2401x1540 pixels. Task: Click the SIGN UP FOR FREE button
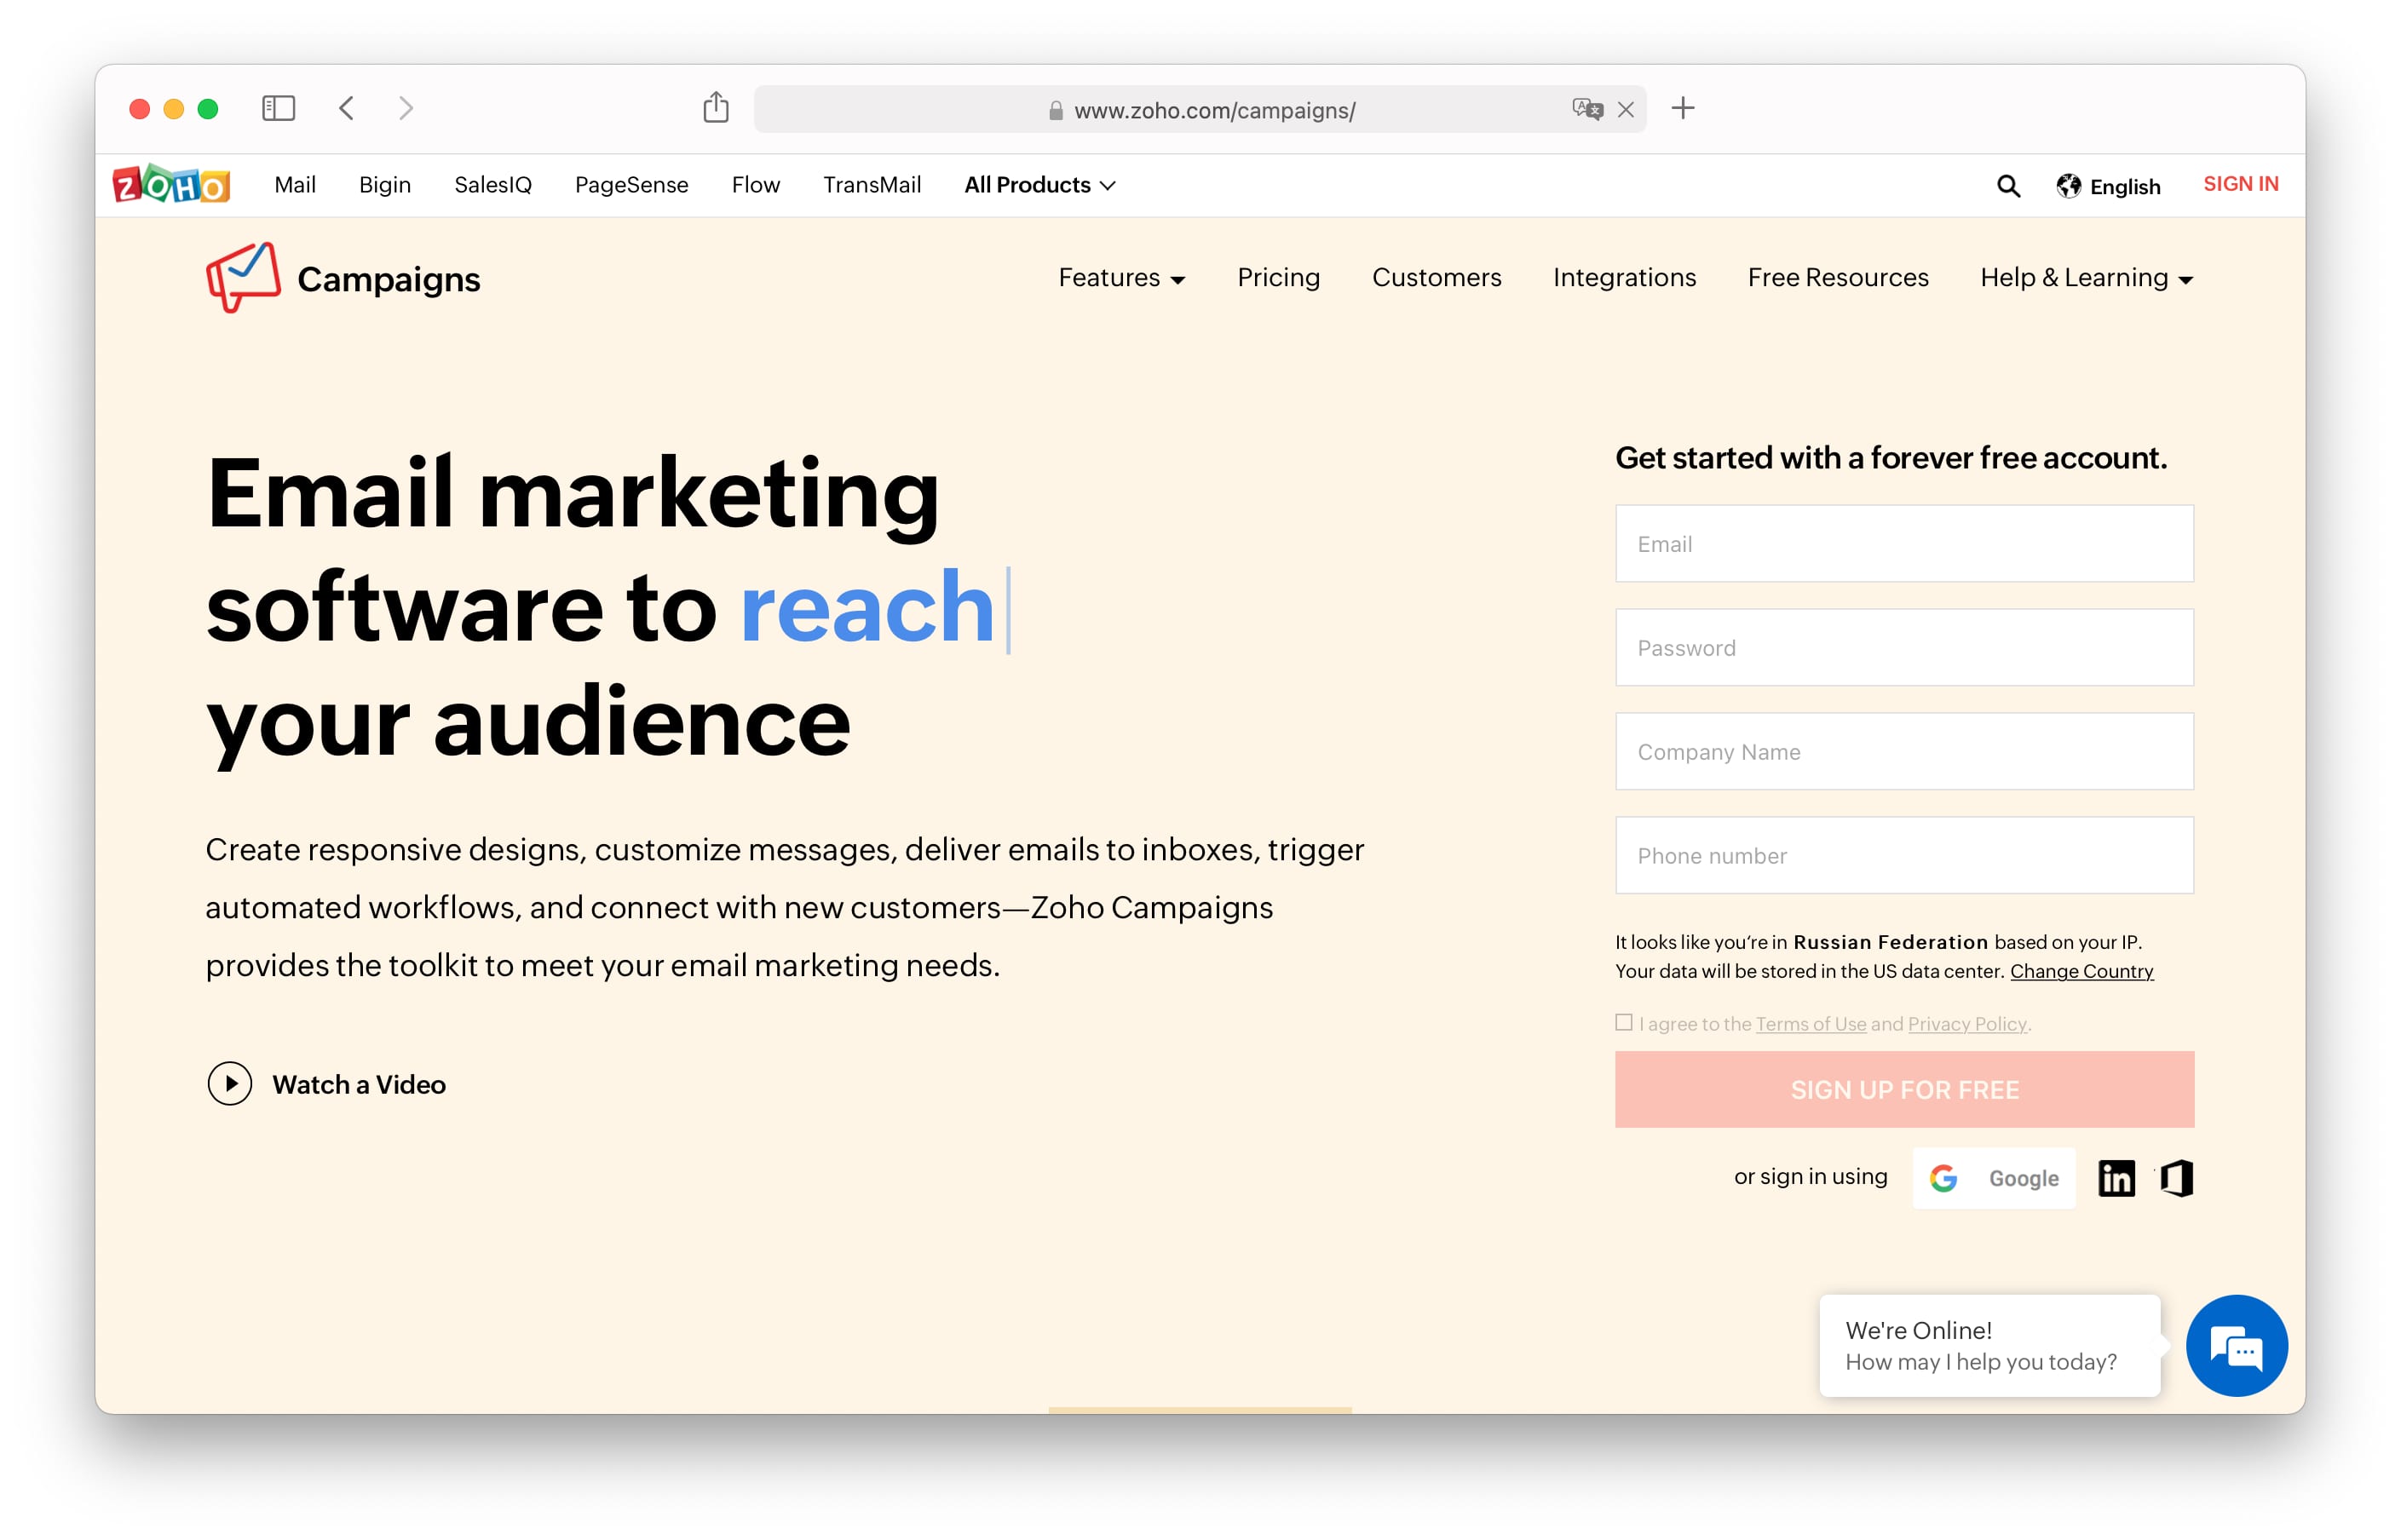pyautogui.click(x=1904, y=1089)
